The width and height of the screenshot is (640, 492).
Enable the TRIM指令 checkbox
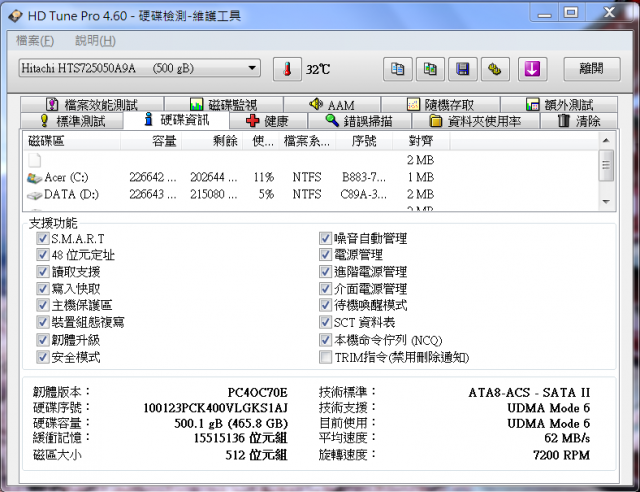pos(325,357)
